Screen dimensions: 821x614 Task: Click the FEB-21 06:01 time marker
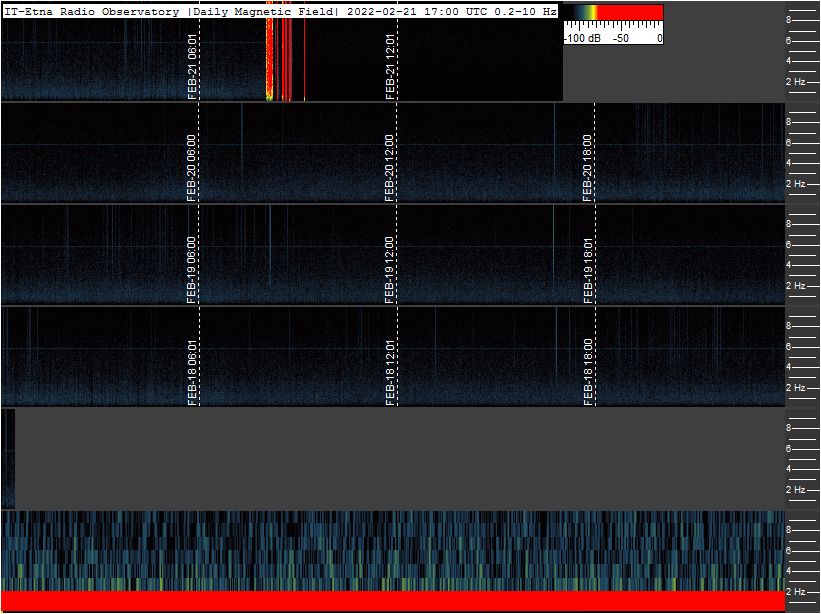pos(192,67)
